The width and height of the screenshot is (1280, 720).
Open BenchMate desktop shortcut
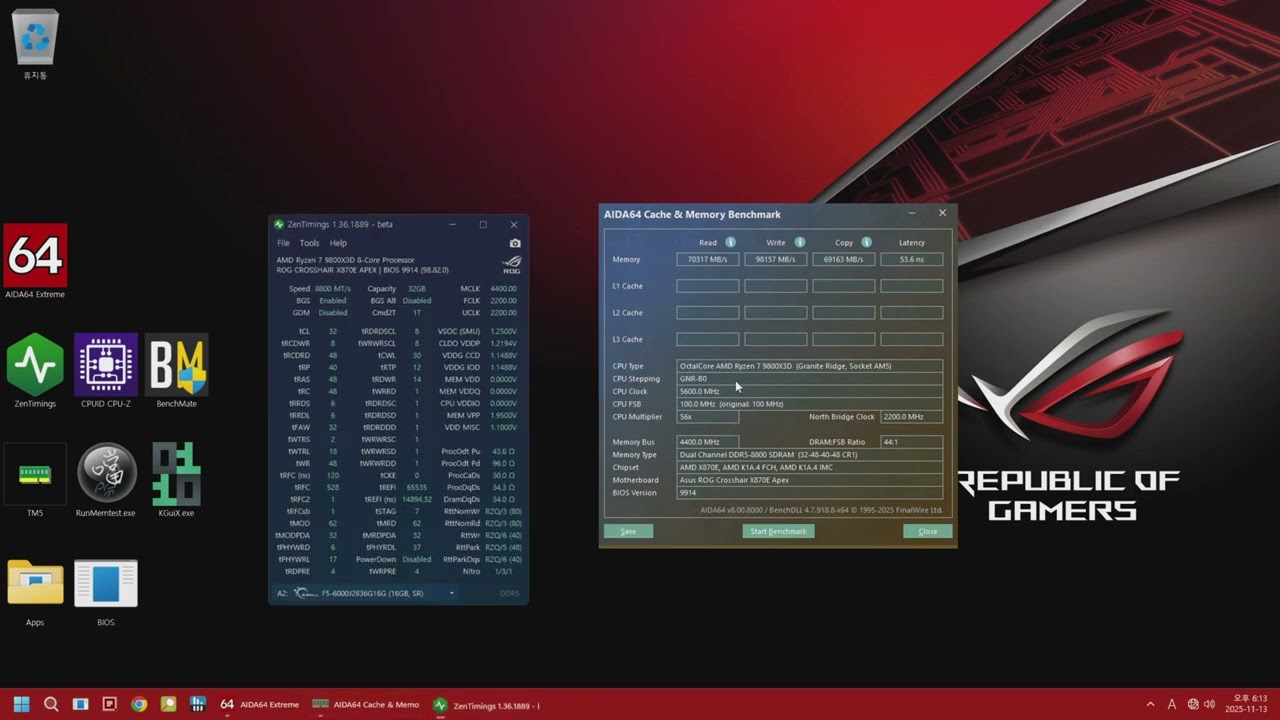(176, 371)
